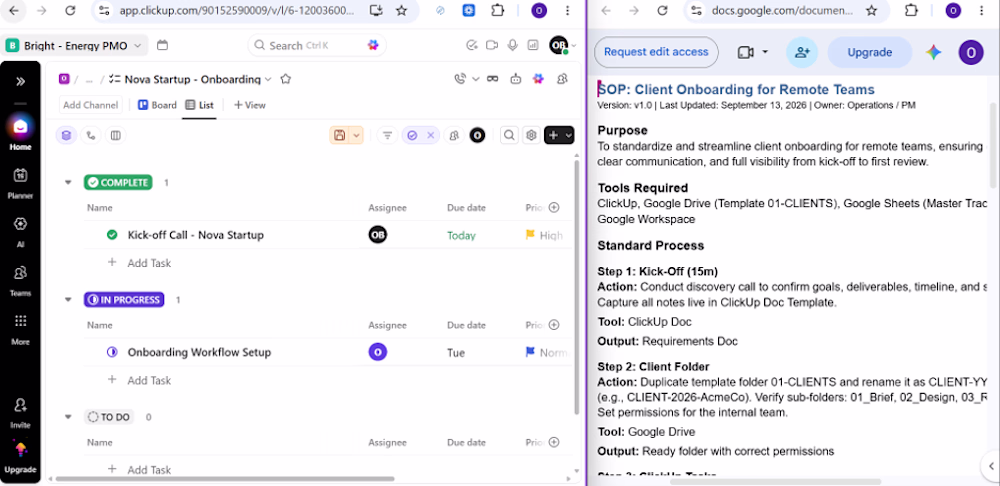1000x486 pixels.
Task: Collapse the IN PROGRESS group
Action: (68, 300)
